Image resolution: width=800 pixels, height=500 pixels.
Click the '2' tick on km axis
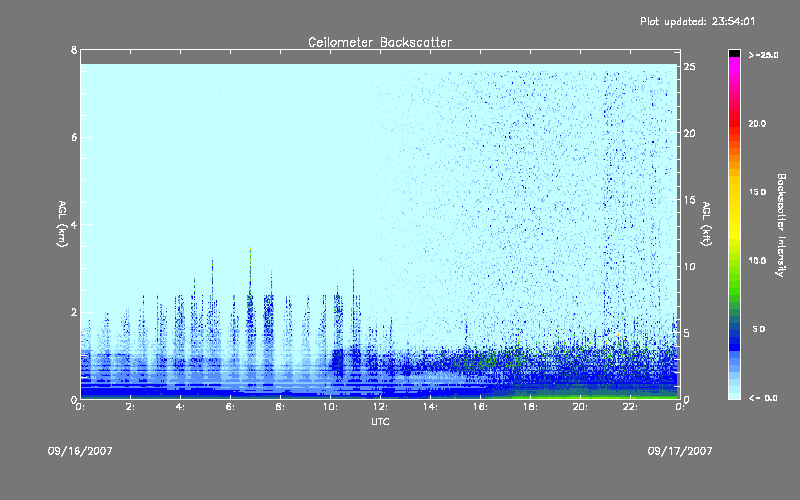74,312
